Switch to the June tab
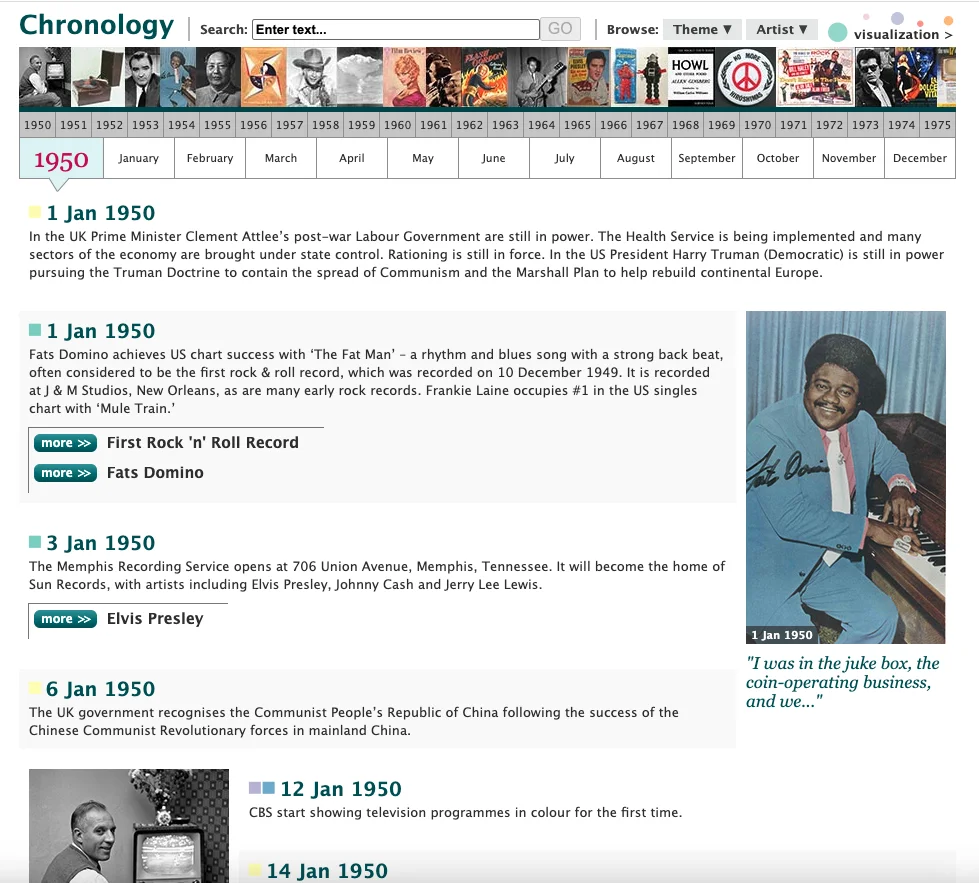Screen dimensions: 979x883 point(494,158)
